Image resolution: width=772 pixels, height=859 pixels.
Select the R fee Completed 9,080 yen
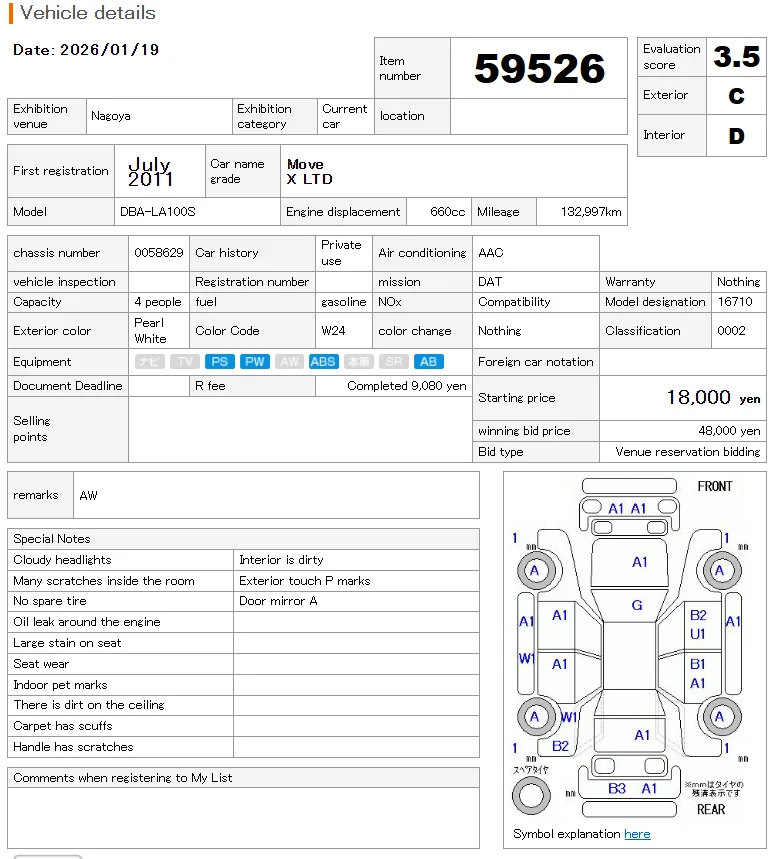pos(407,386)
